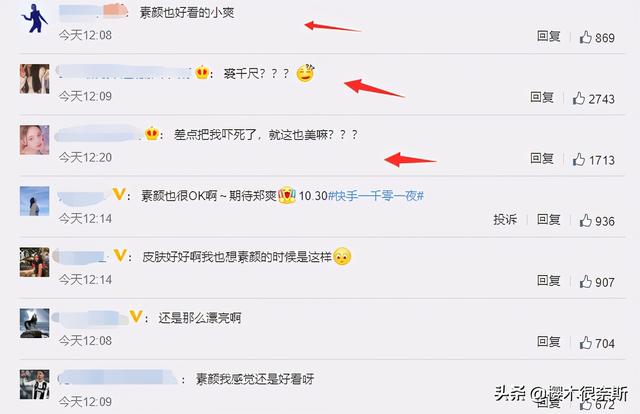Viewport: 640px width, 414px height.
Task: Reply to the 差点把我吓死了 comment
Action: click(x=542, y=158)
